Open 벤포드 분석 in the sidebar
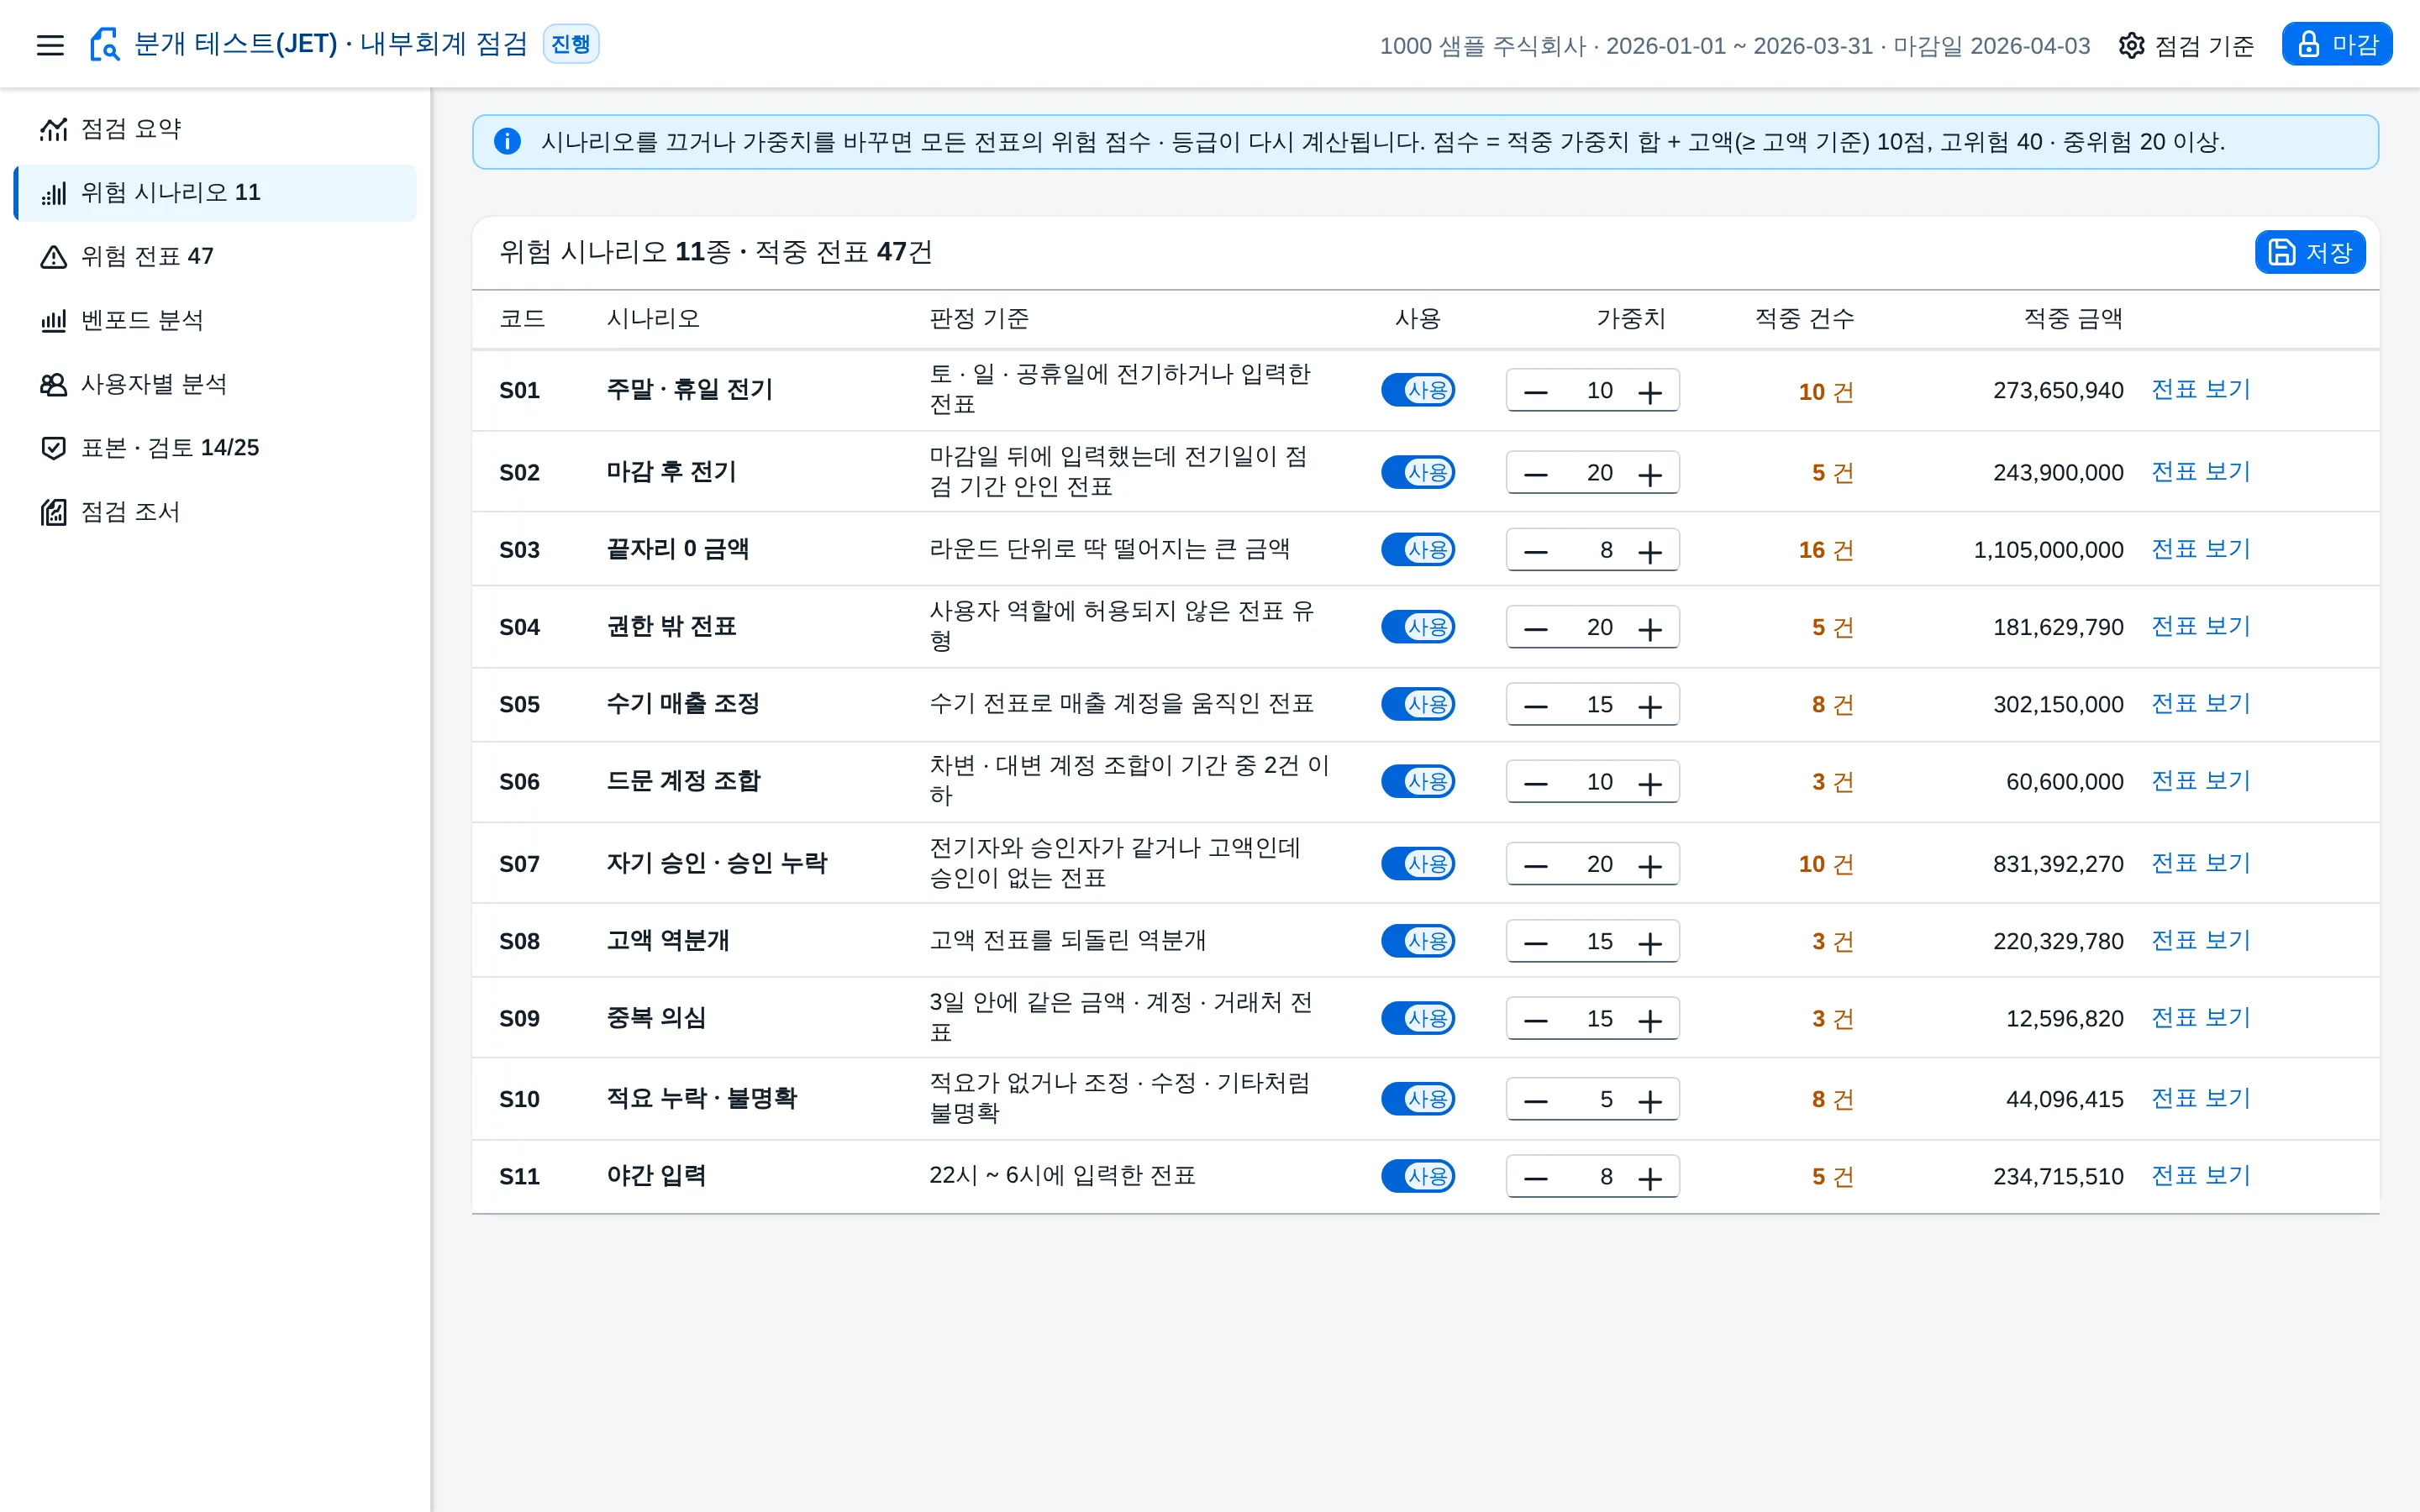2420x1512 pixels. [x=215, y=321]
